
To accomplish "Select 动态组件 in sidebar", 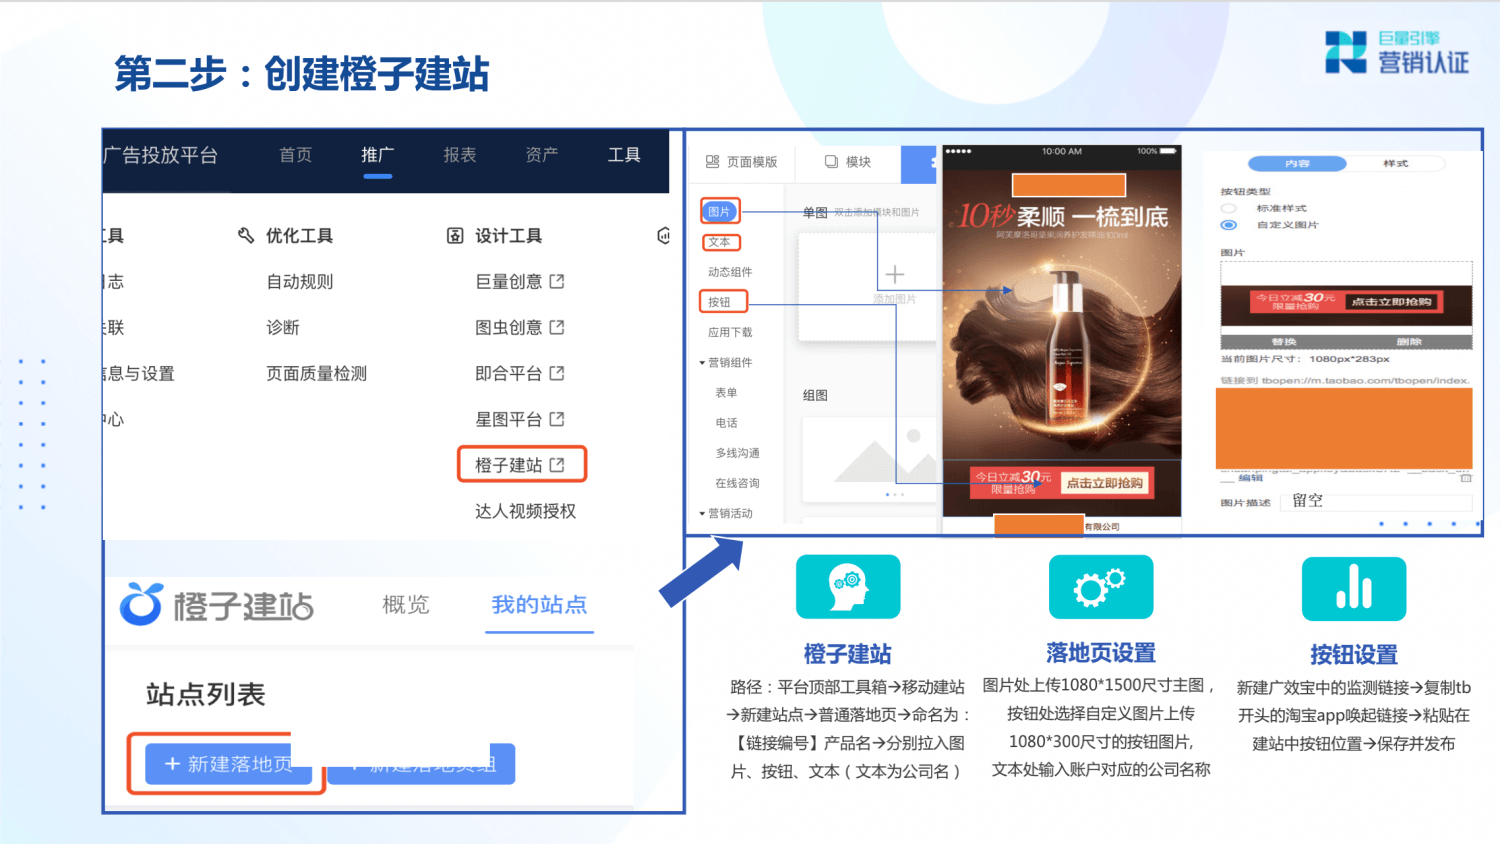I will click(x=730, y=272).
